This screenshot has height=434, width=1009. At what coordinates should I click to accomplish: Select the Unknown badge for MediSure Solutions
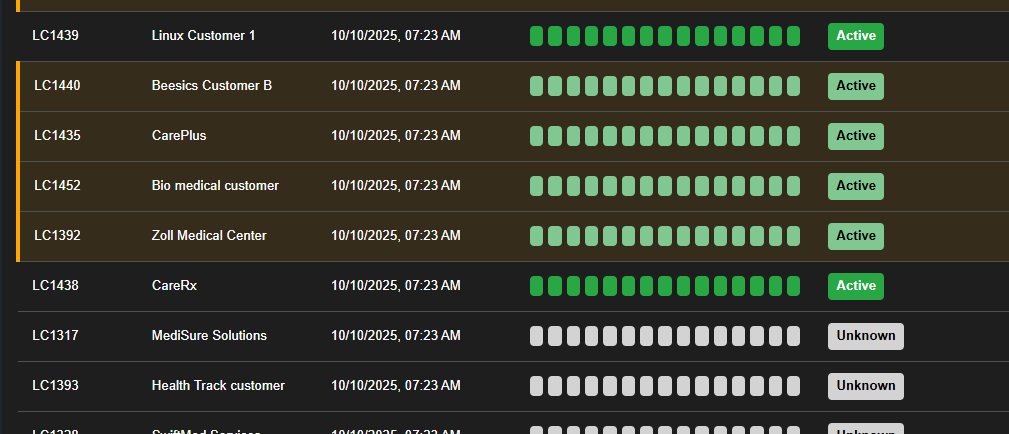[x=865, y=336]
